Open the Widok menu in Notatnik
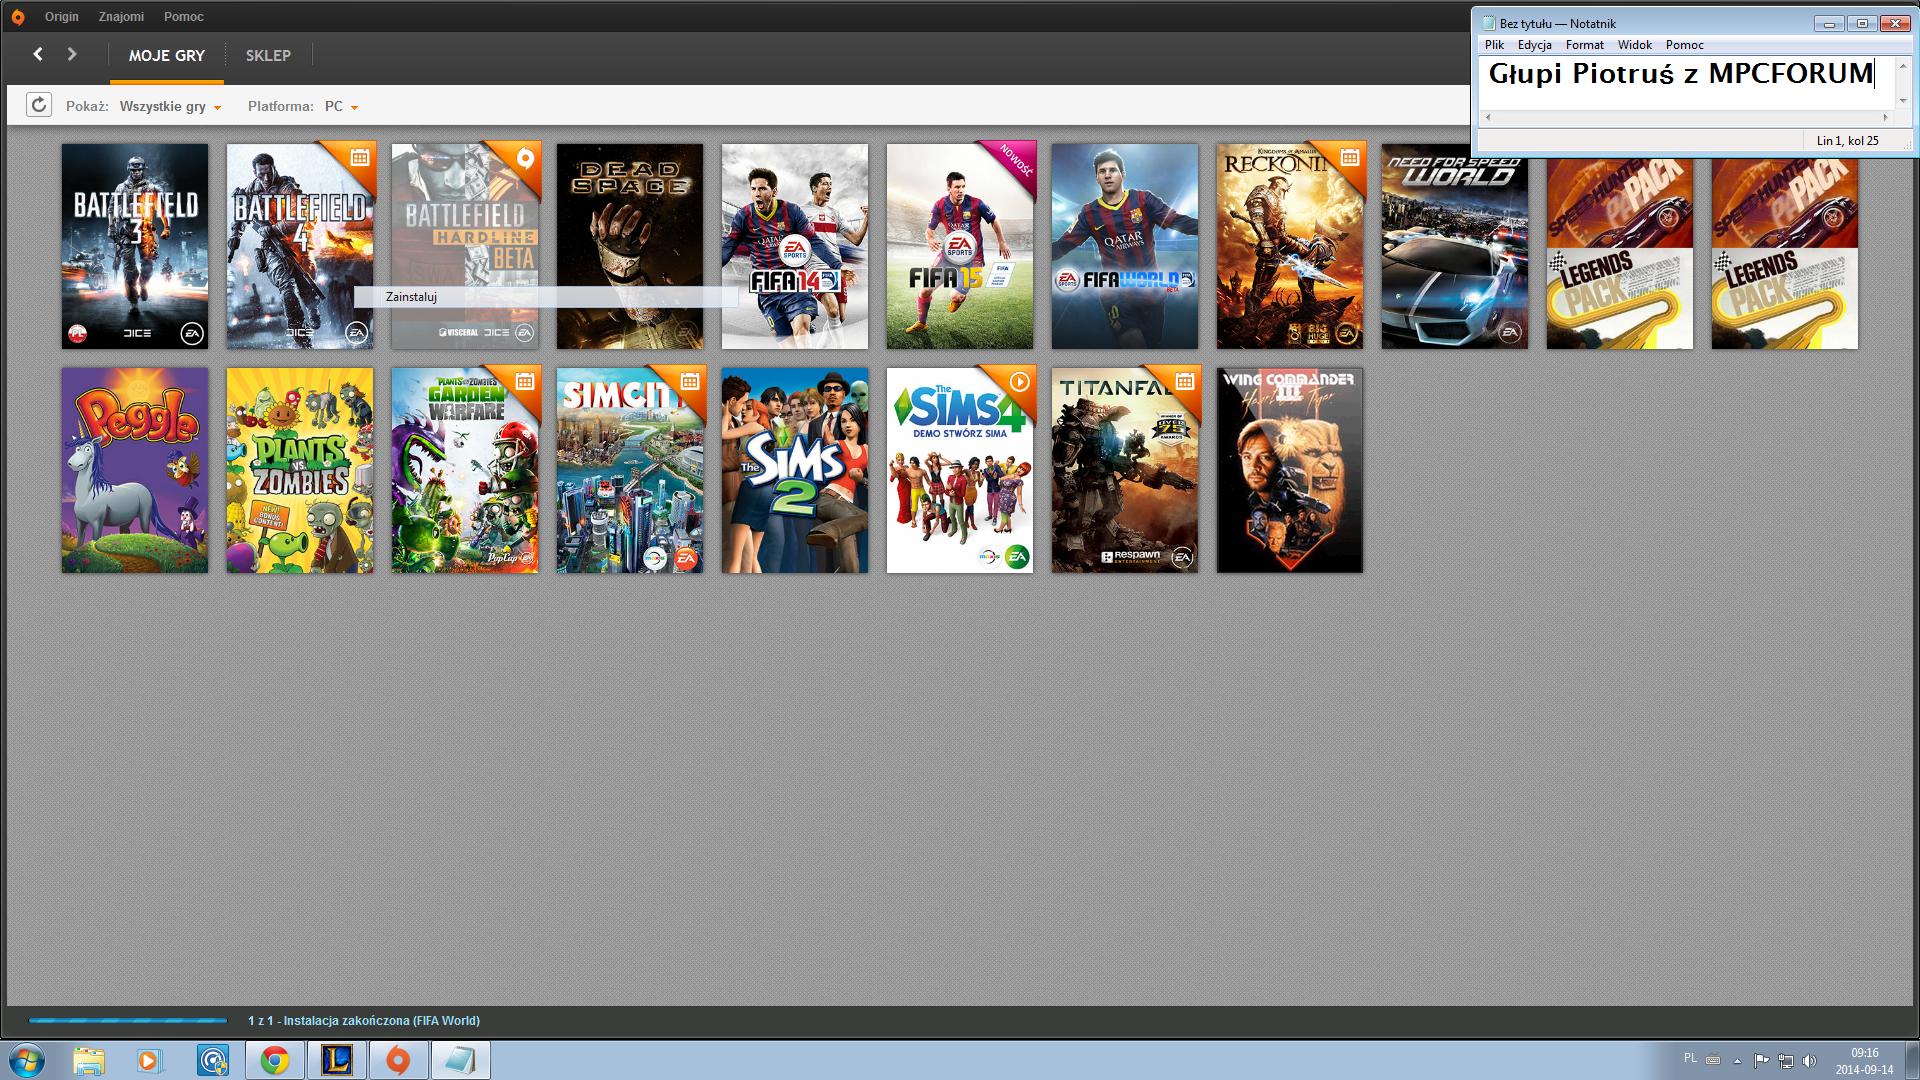 (1635, 45)
